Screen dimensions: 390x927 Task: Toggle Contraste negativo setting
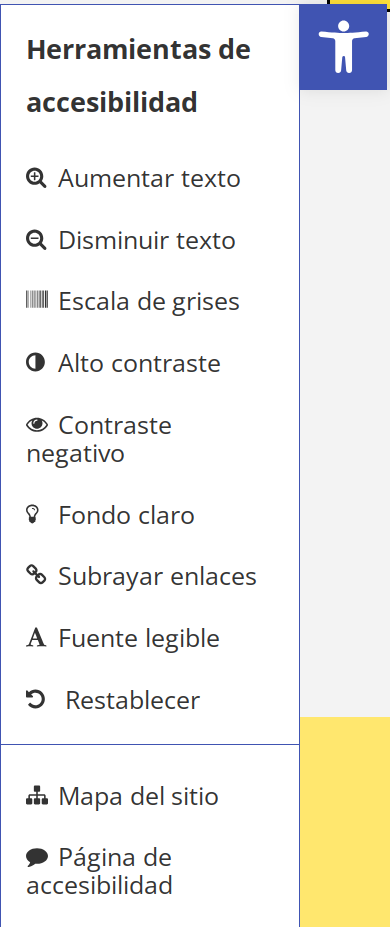point(99,439)
